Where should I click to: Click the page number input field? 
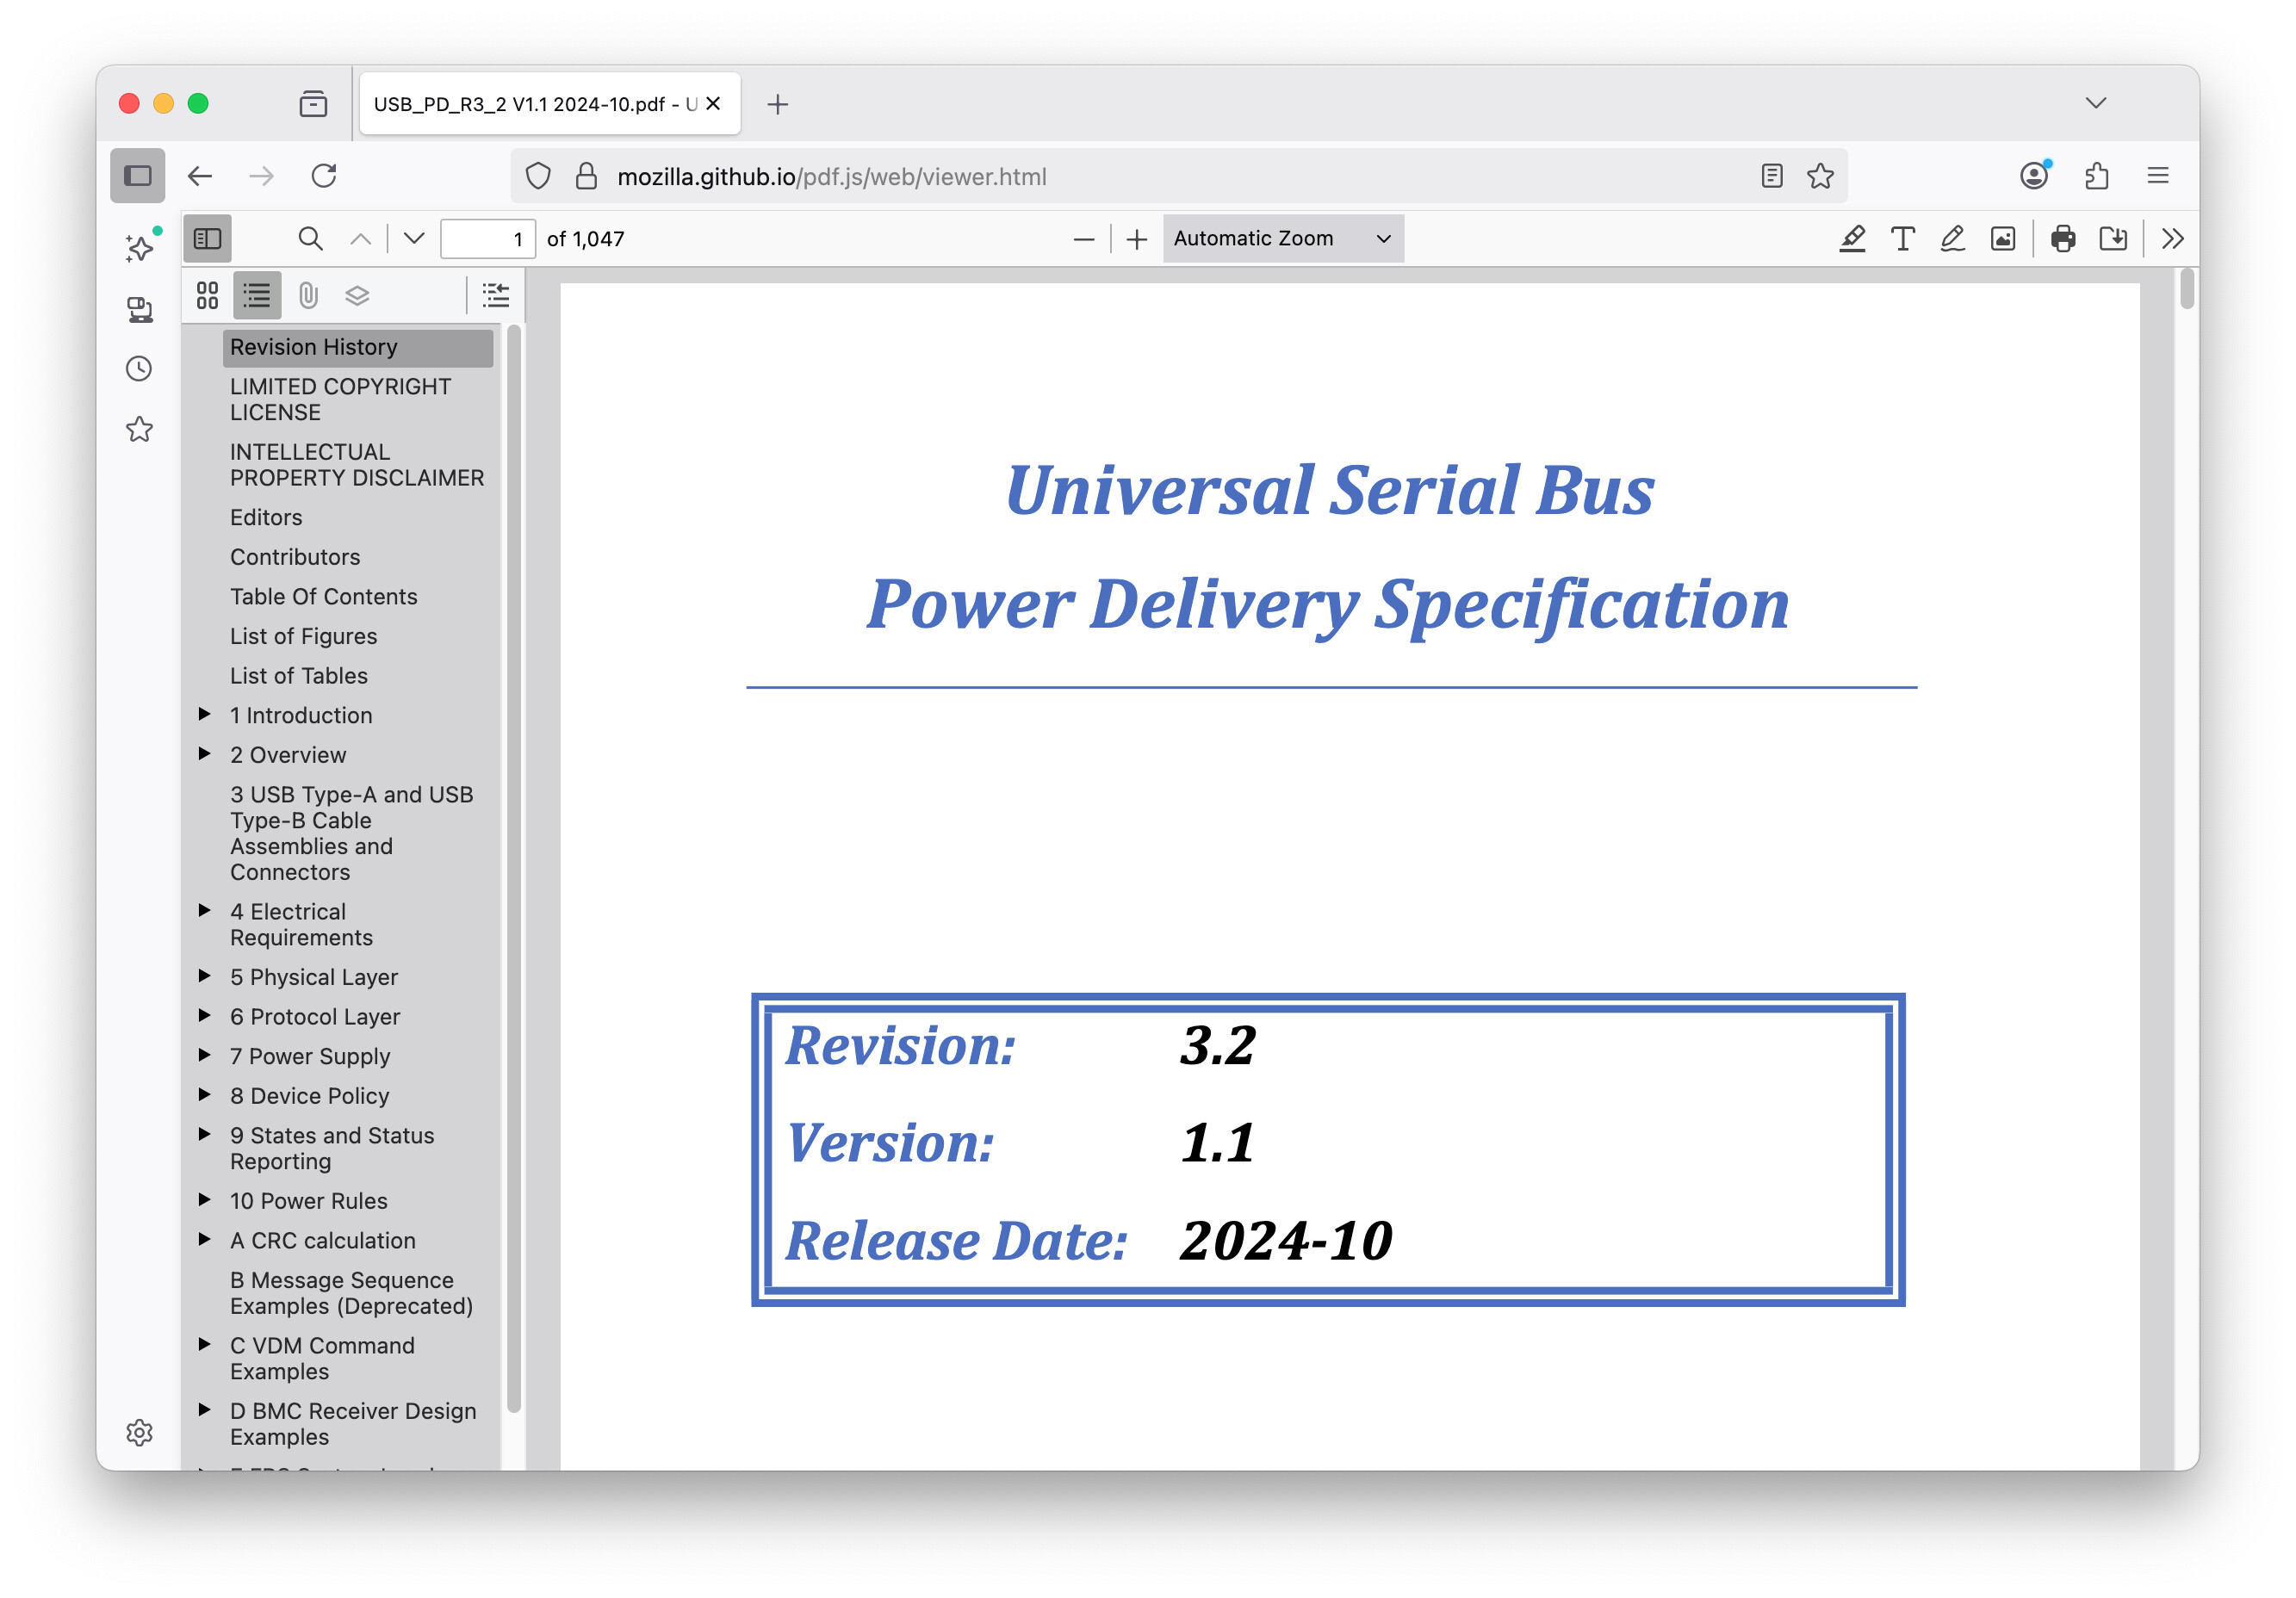(x=488, y=238)
